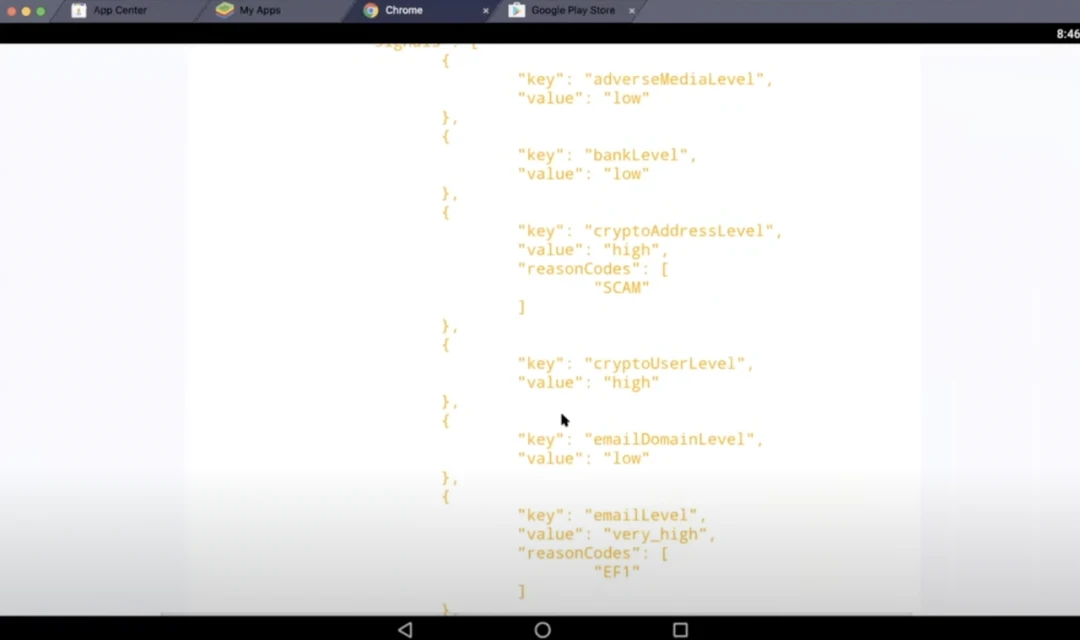The image size is (1080, 640).
Task: Click the "SCAM" reason code
Action: 622,288
